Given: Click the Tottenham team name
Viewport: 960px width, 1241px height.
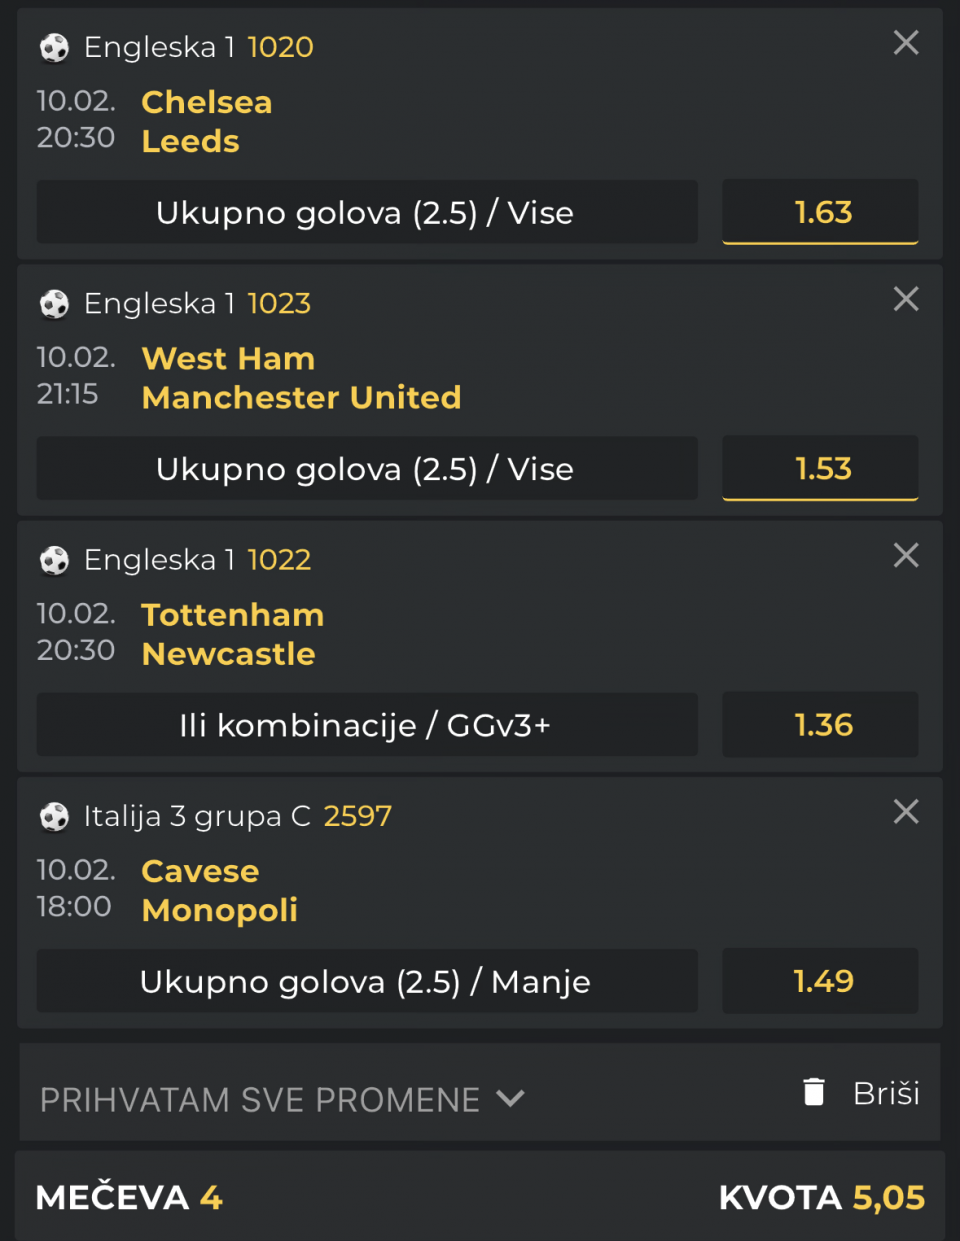Looking at the screenshot, I should pyautogui.click(x=233, y=615).
